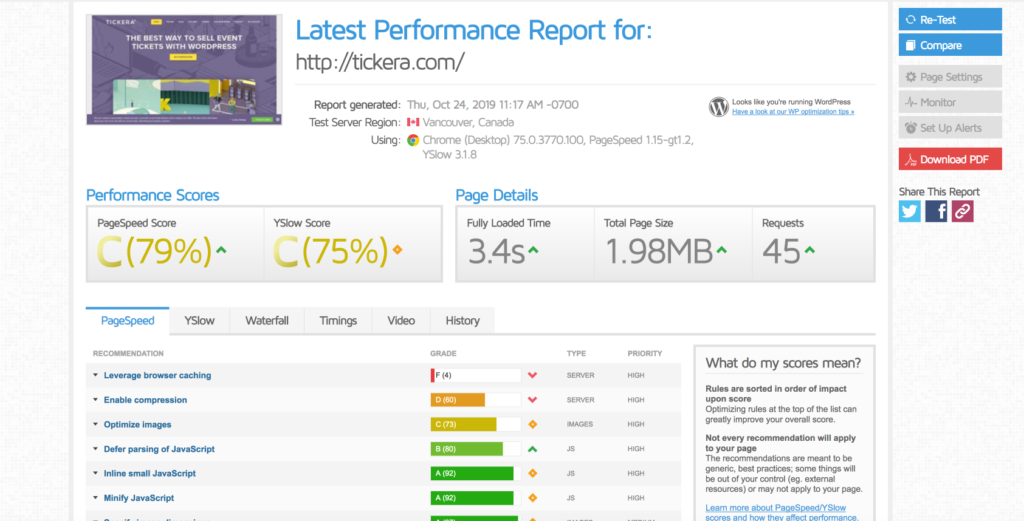The height and width of the screenshot is (521, 1024).
Task: Click the F (4) grade bar
Action: click(475, 375)
